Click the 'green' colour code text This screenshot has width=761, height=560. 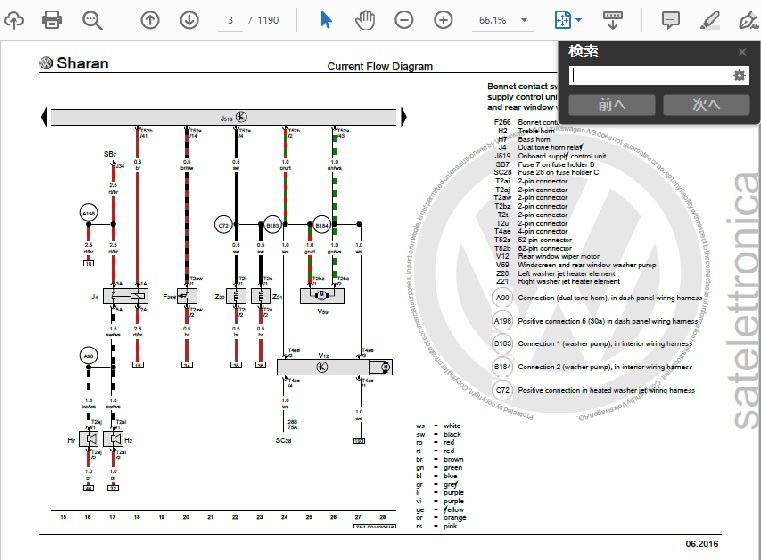453,467
